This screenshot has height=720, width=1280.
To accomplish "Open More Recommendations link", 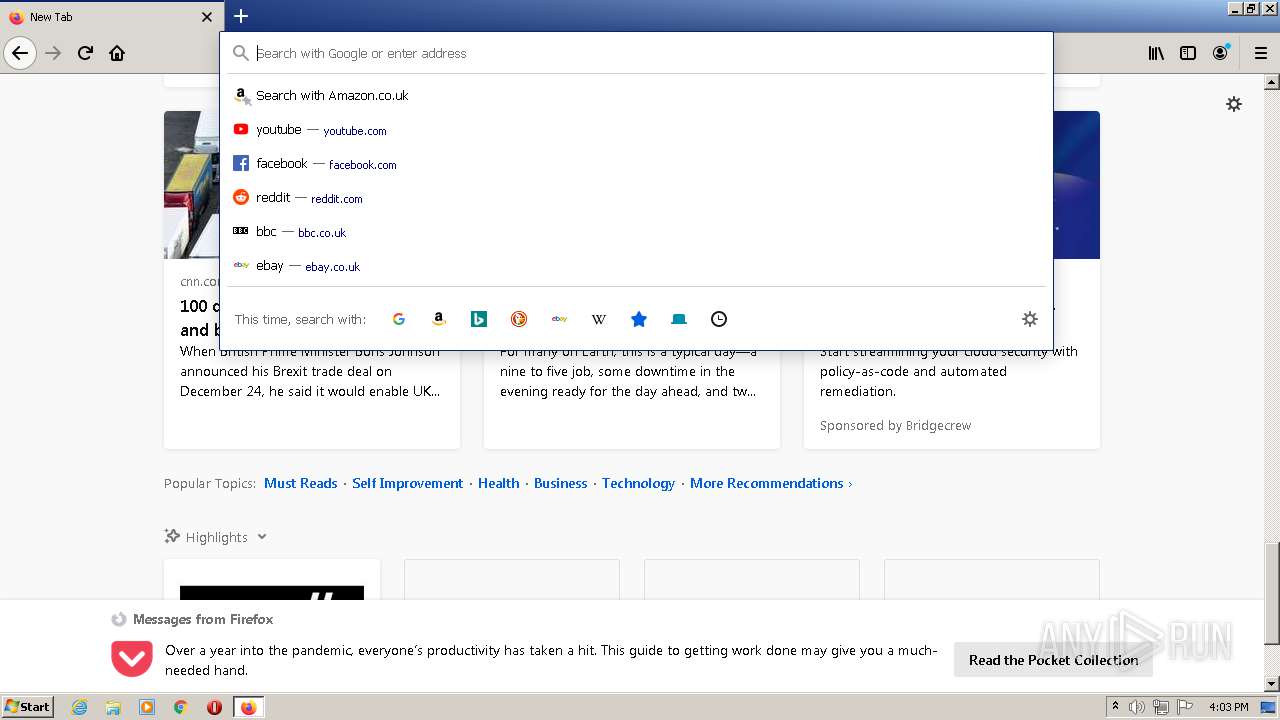I will click(771, 483).
